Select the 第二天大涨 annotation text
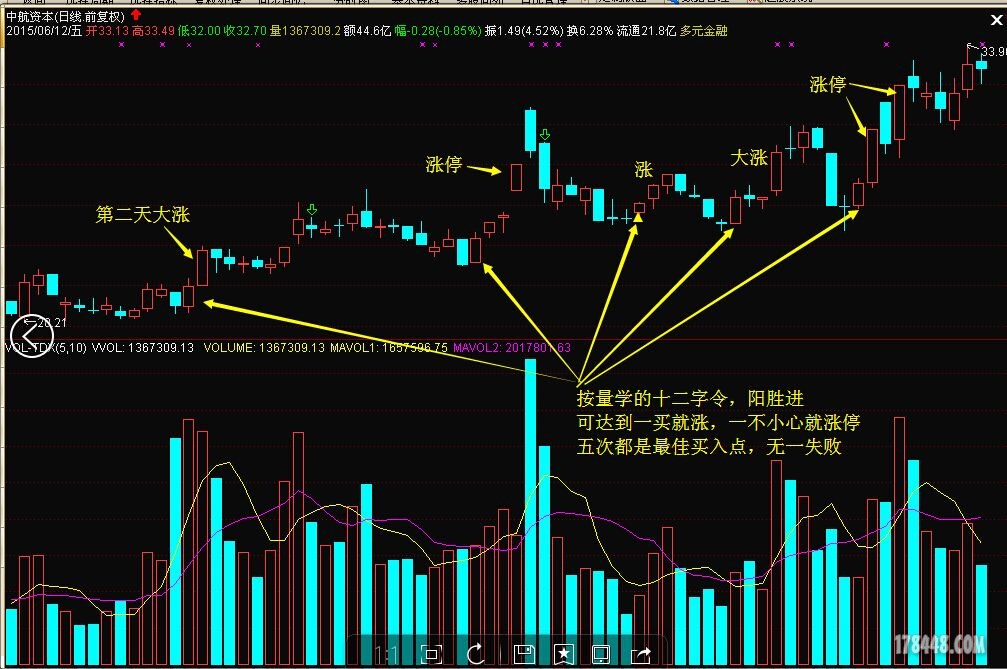Viewport: 1007px width, 669px height. click(142, 215)
